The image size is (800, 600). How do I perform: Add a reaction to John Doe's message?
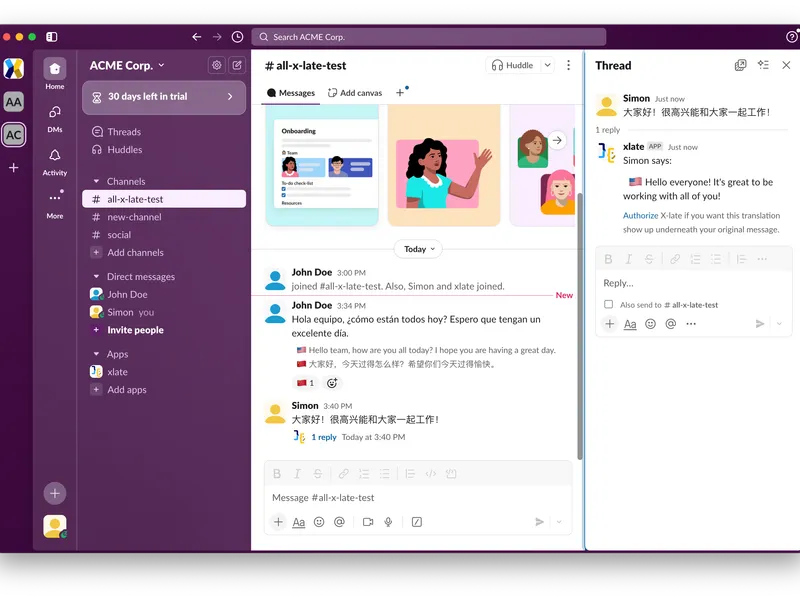click(332, 383)
